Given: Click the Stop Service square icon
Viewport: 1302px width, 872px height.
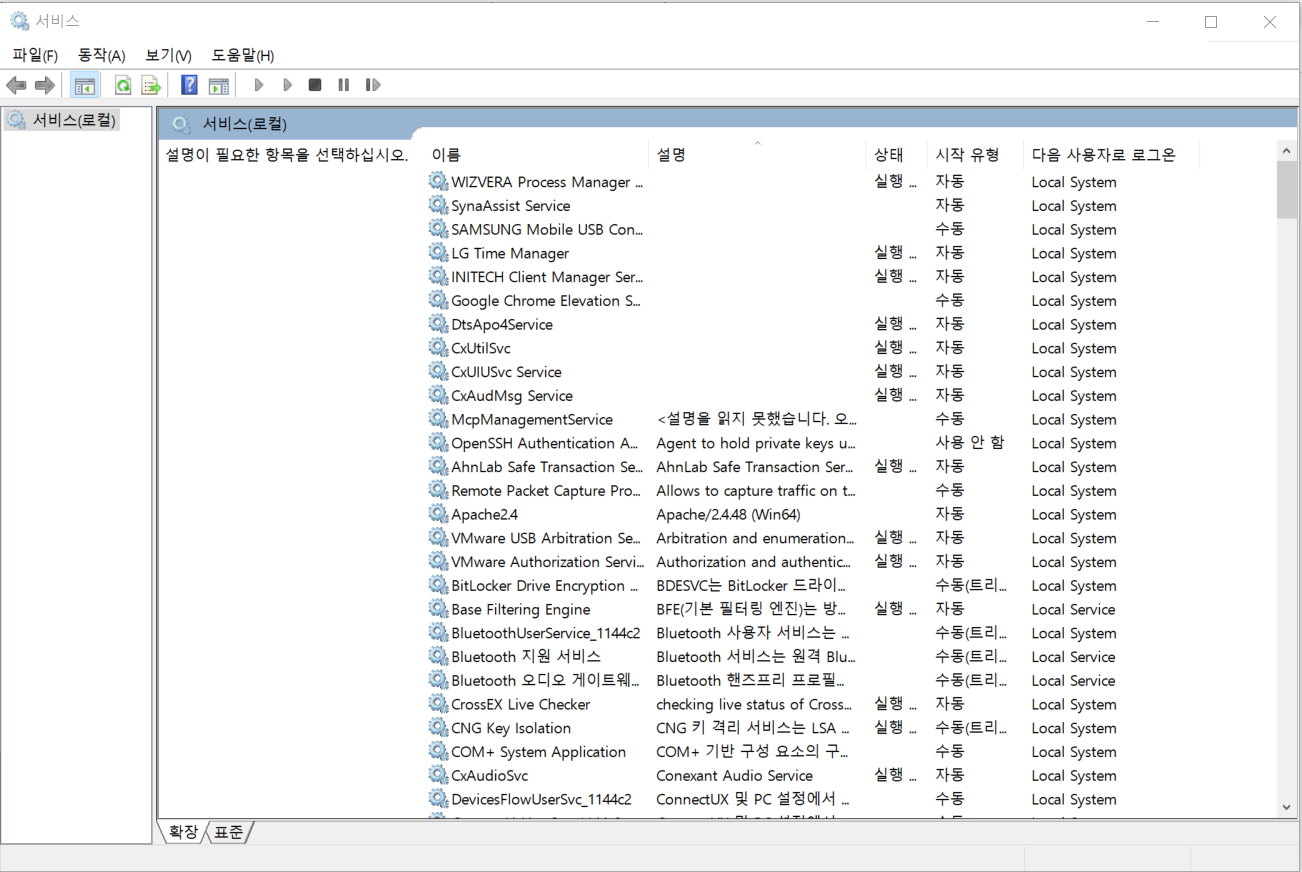Looking at the screenshot, I should (x=315, y=85).
